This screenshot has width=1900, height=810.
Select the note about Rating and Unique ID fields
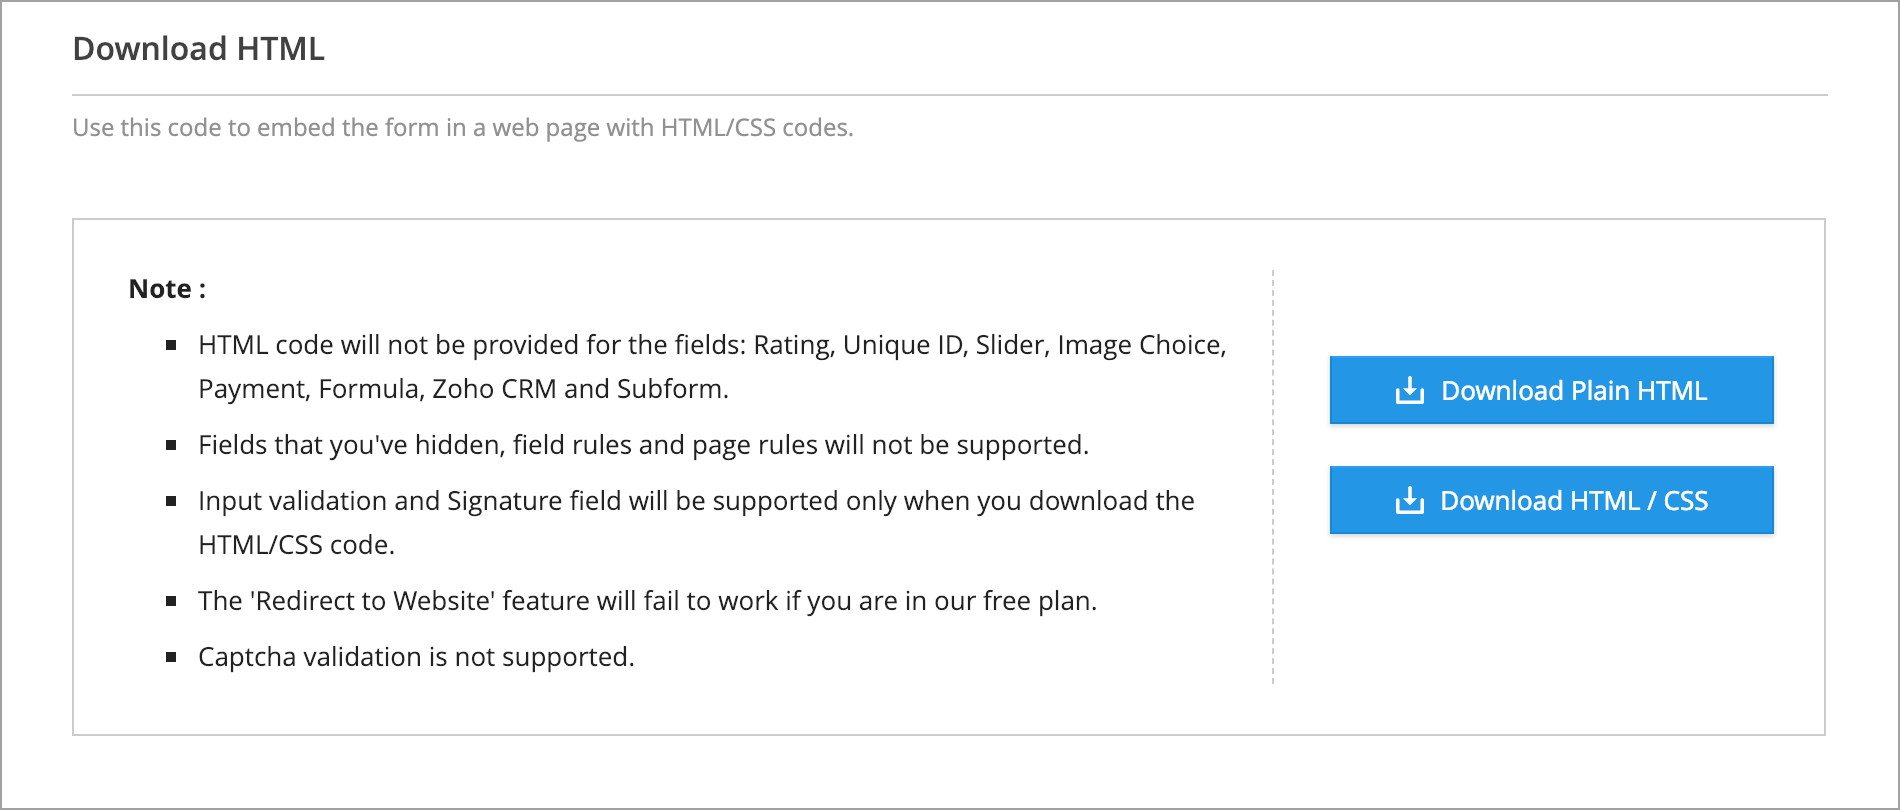712,367
